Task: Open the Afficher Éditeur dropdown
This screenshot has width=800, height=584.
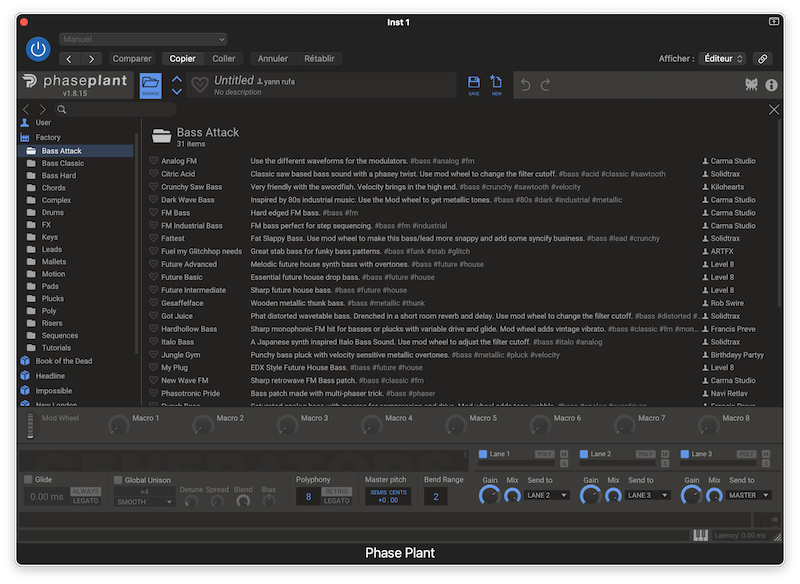Action: coord(722,59)
